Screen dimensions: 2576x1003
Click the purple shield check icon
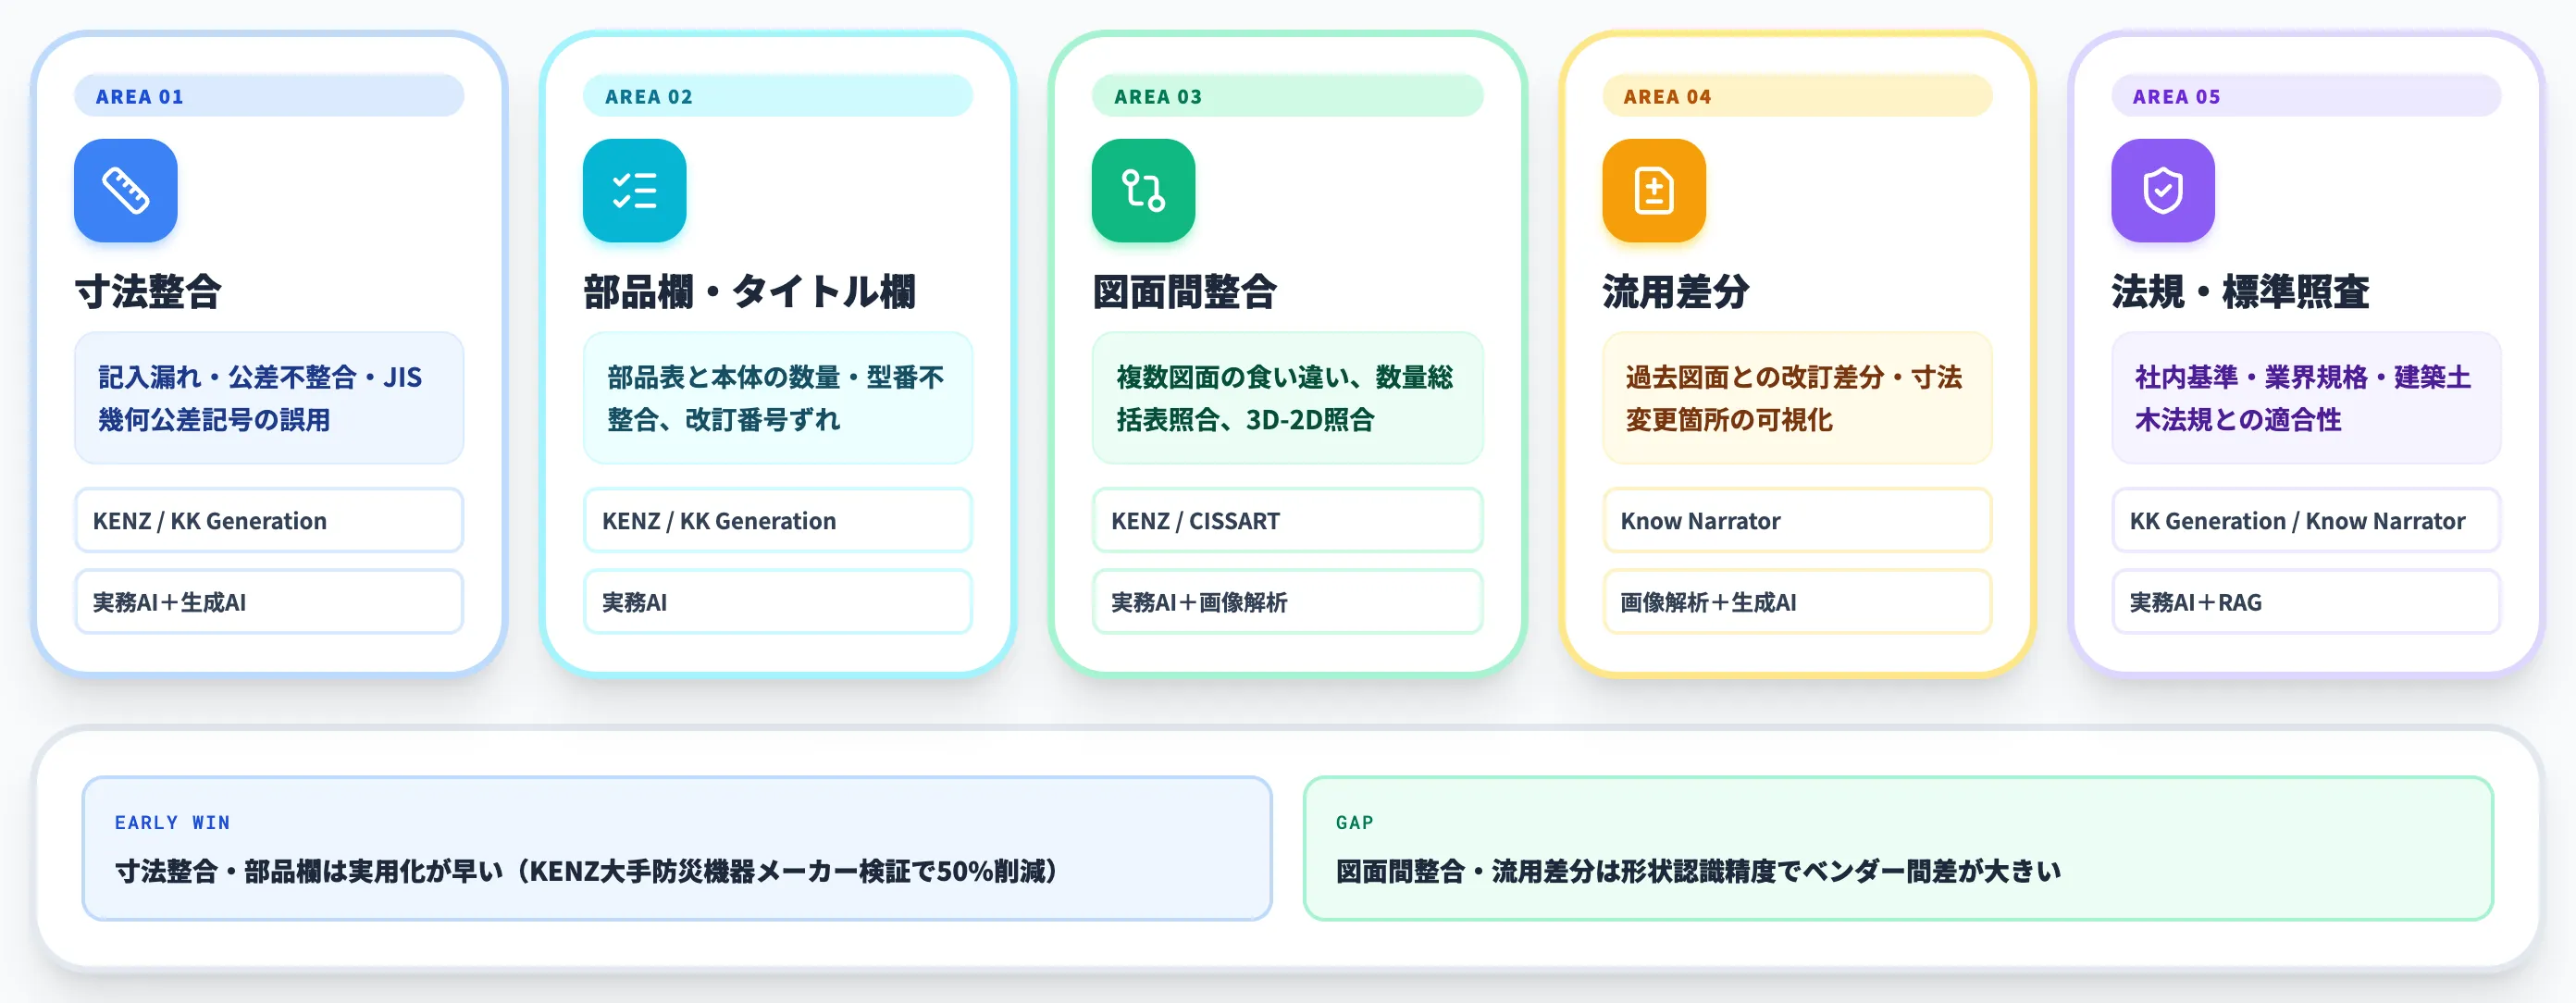pos(2163,190)
